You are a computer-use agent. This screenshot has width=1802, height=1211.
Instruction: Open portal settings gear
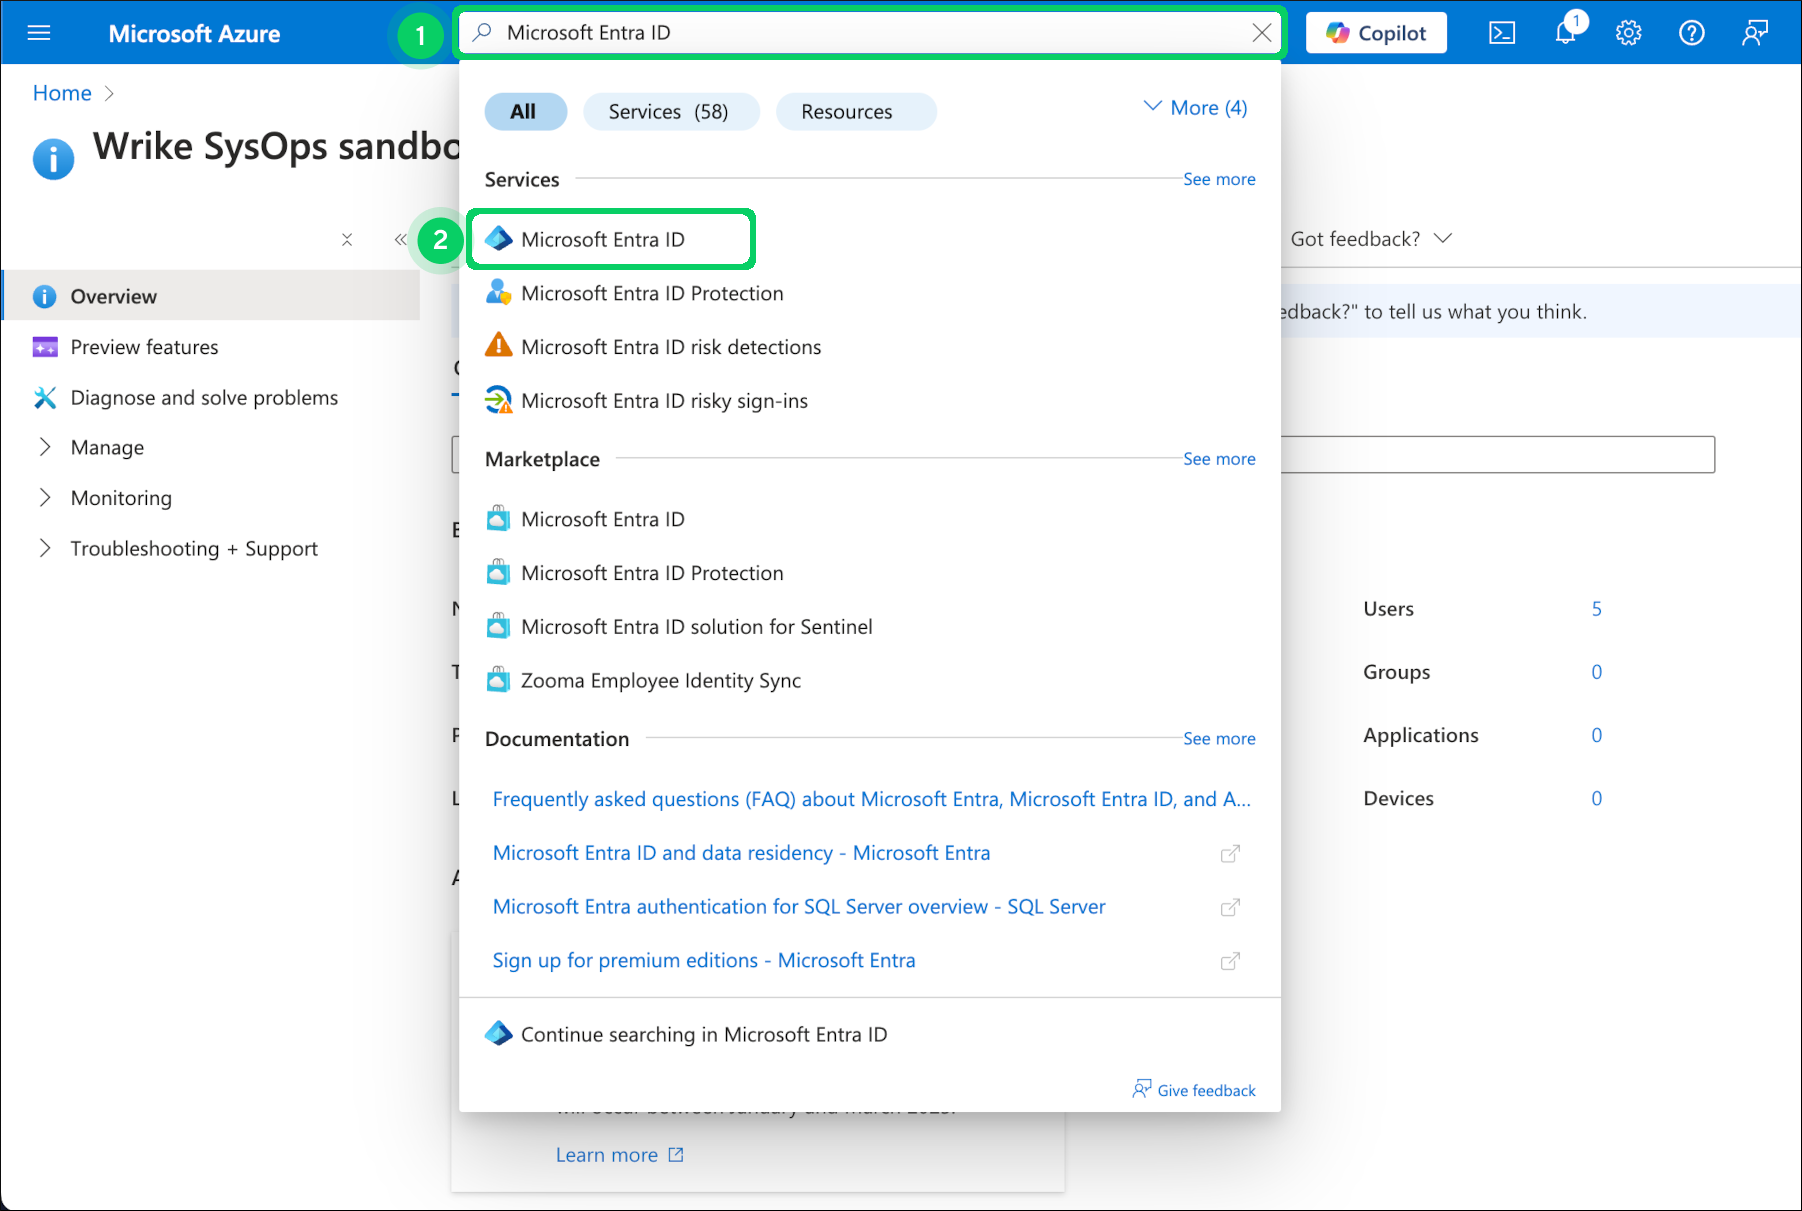coord(1628,33)
